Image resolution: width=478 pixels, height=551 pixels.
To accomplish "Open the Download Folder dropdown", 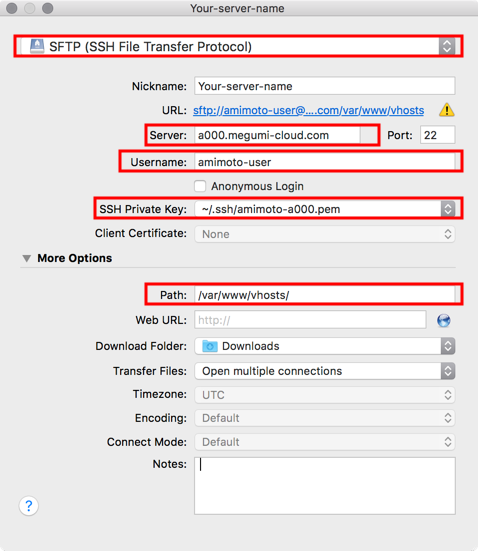I will coord(325,346).
